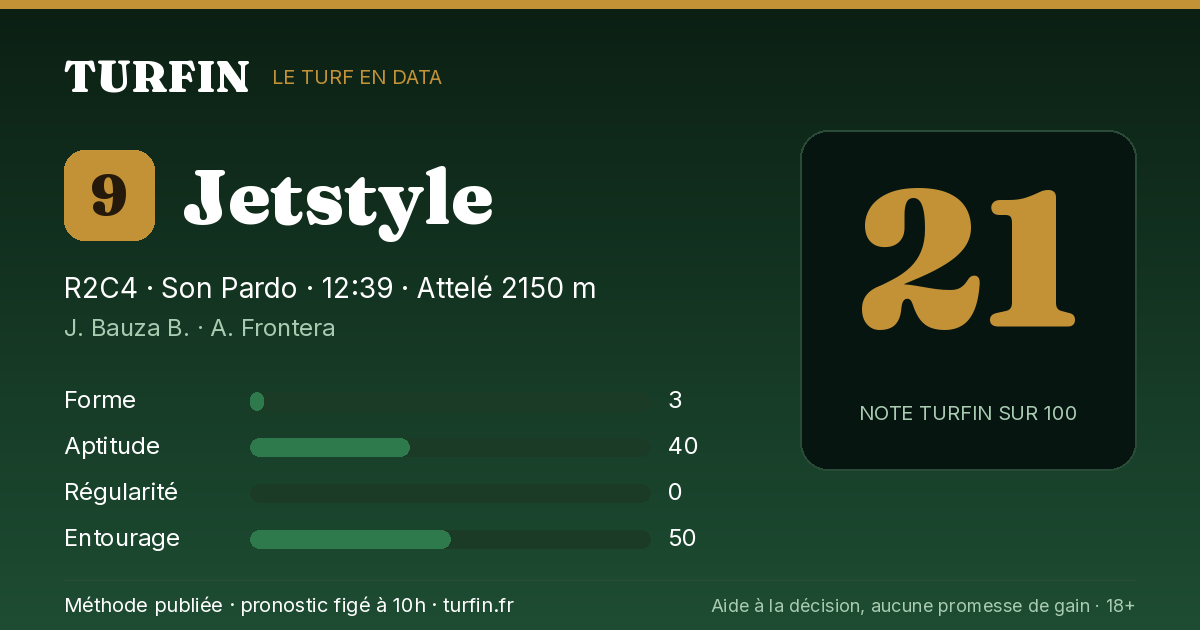Screen dimensions: 1200x630
Task: Click the large Turfin score 21
Action: [968, 260]
